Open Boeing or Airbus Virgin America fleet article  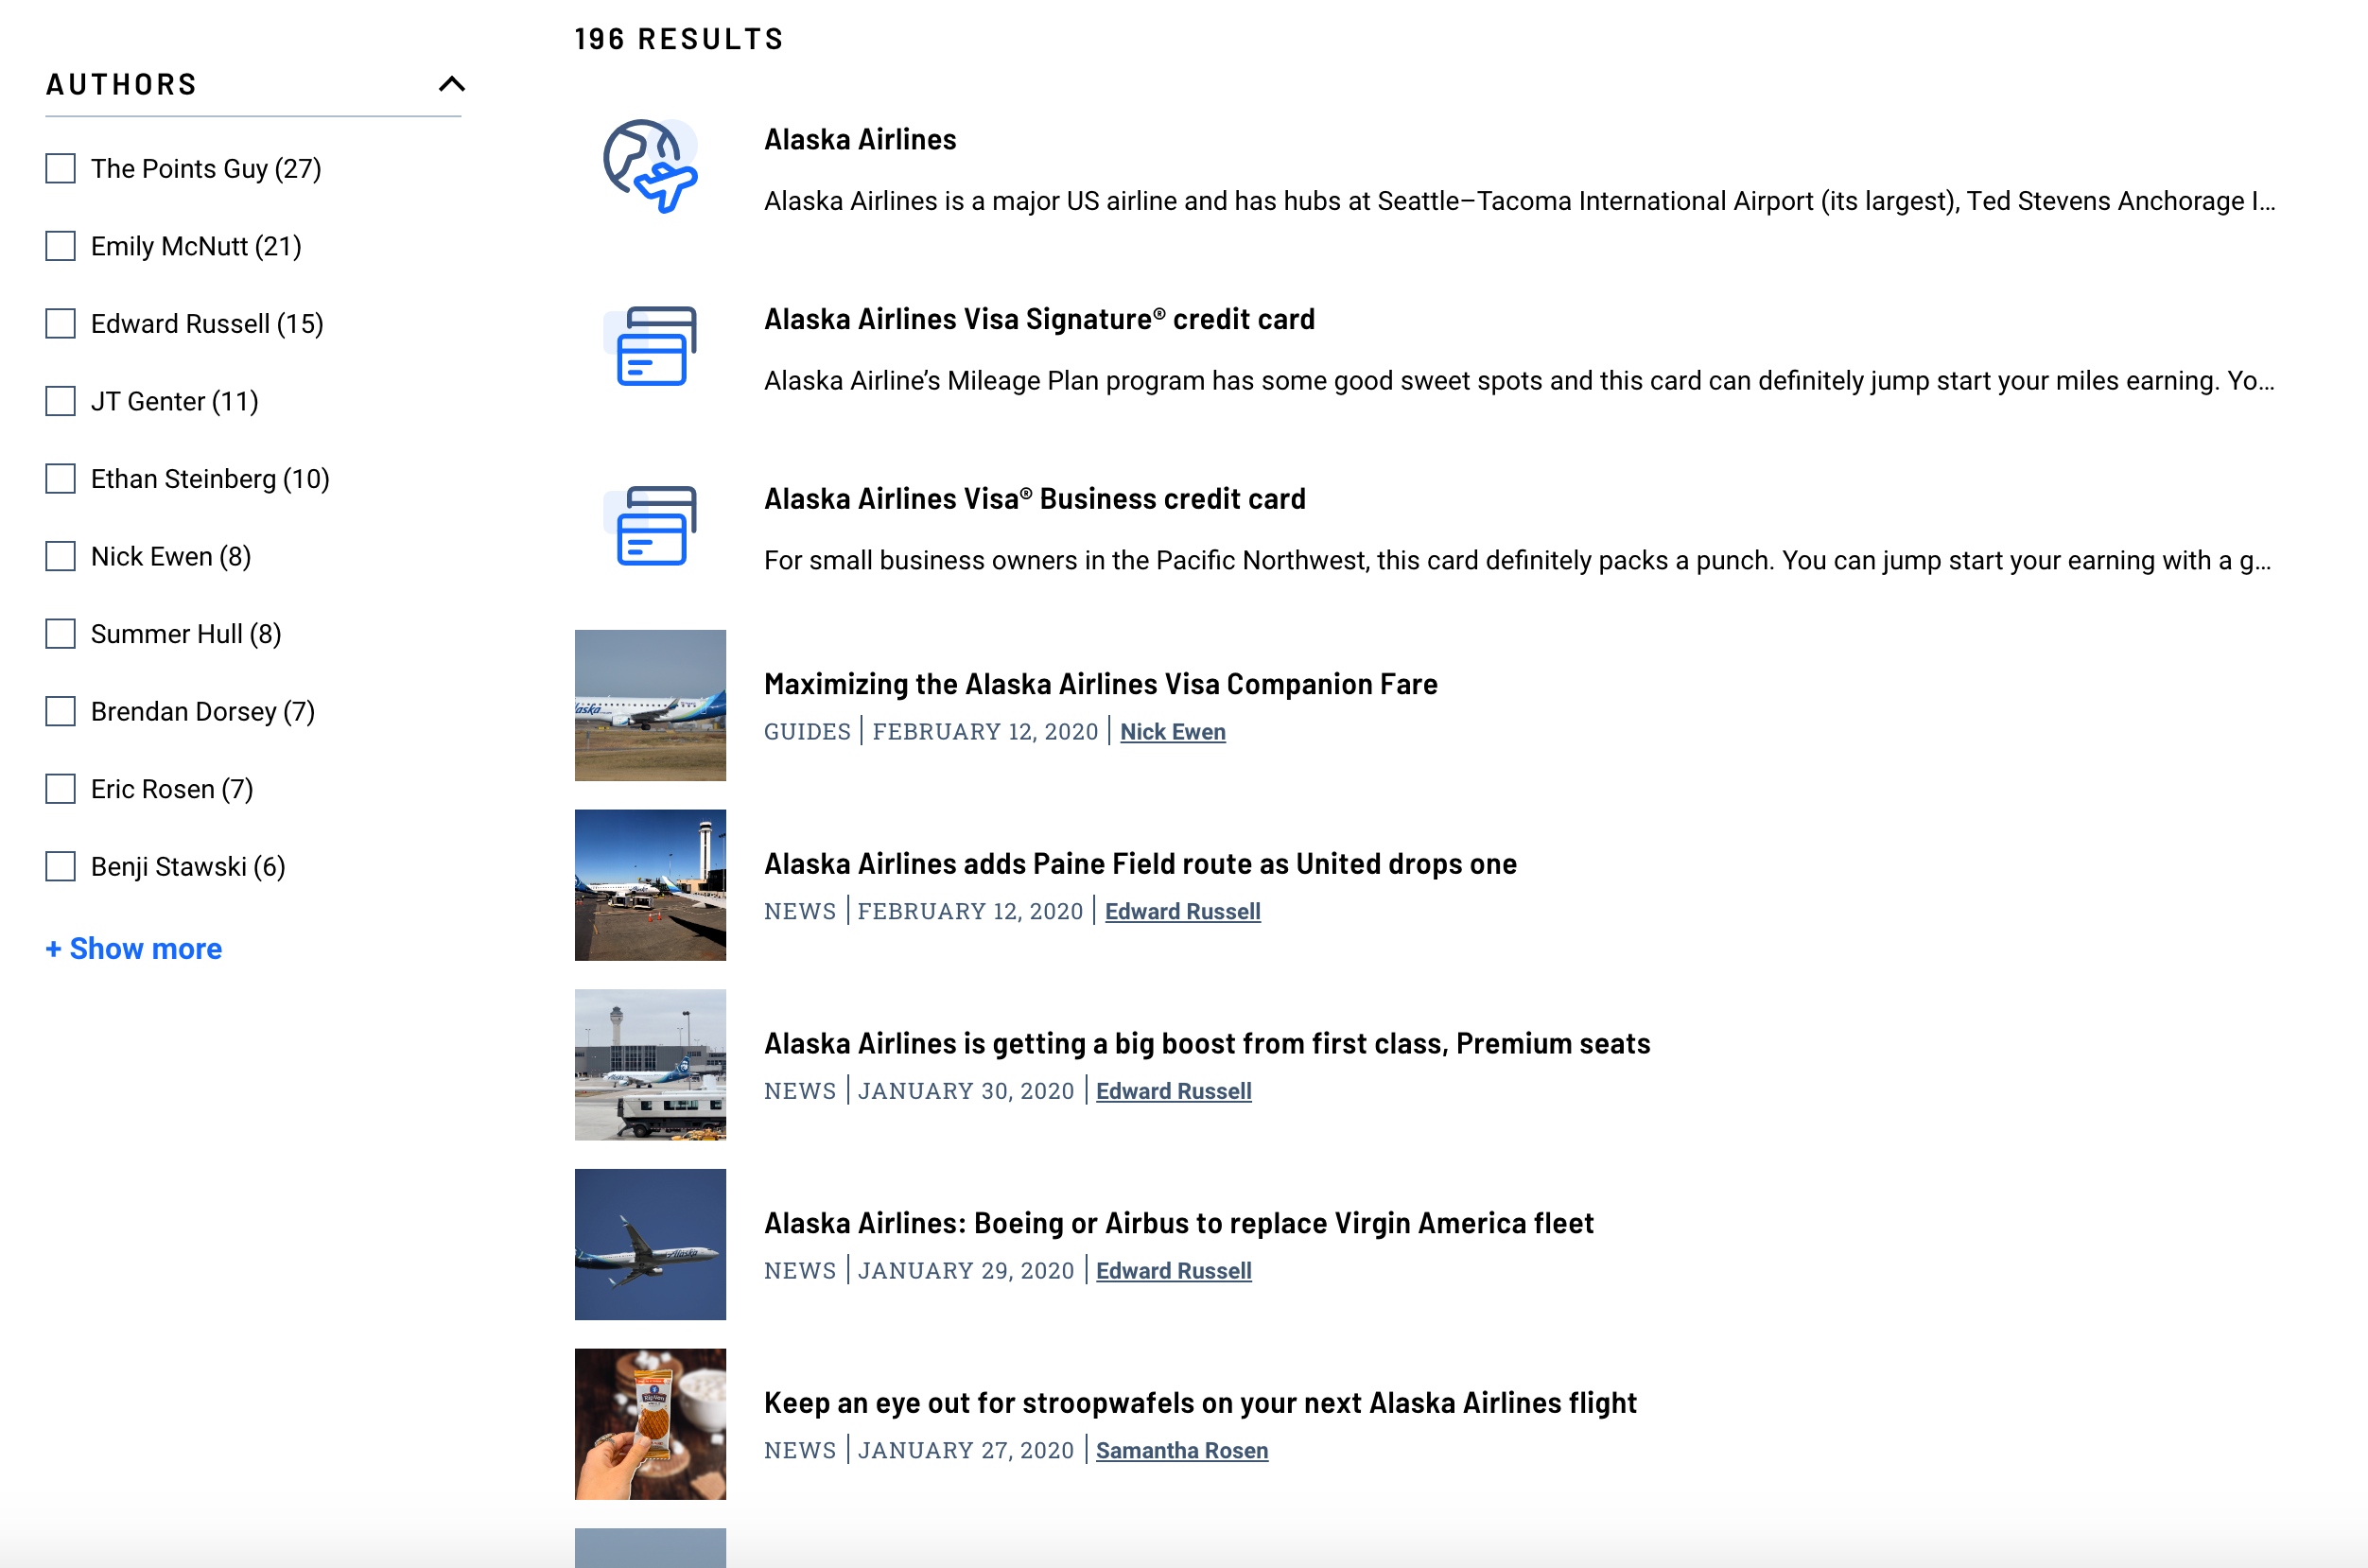[x=1179, y=1223]
